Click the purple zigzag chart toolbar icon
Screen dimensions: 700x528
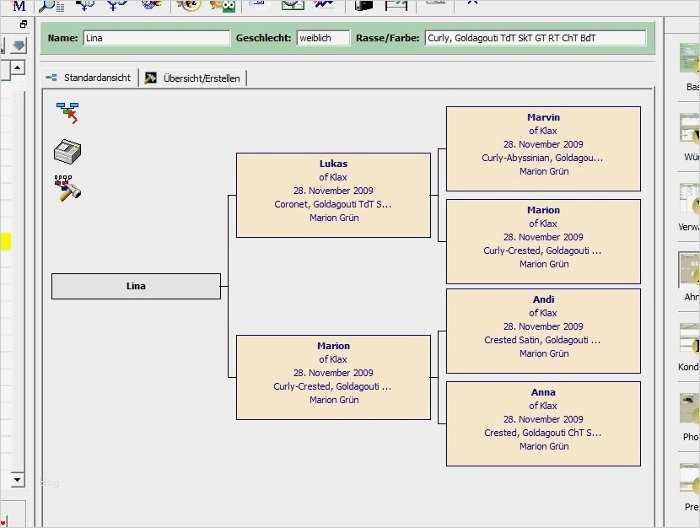click(x=324, y=5)
